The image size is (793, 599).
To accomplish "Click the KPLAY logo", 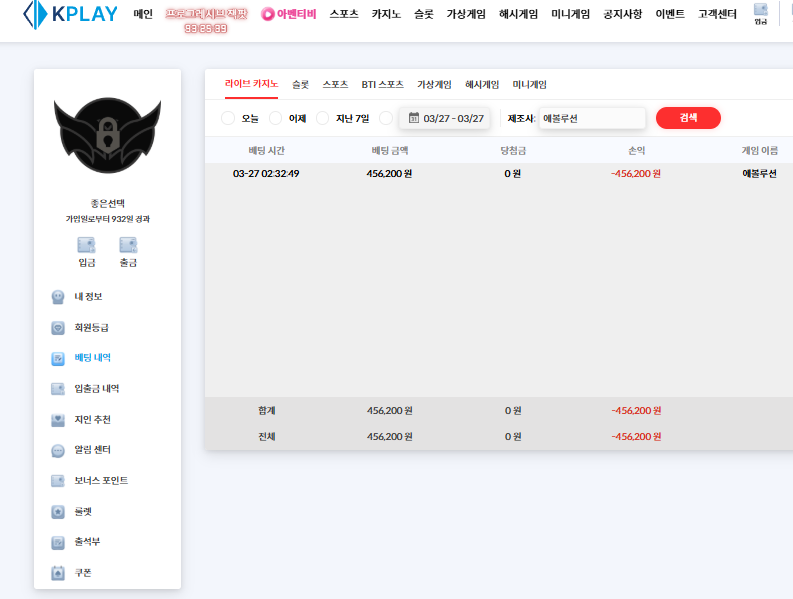I will click(70, 14).
